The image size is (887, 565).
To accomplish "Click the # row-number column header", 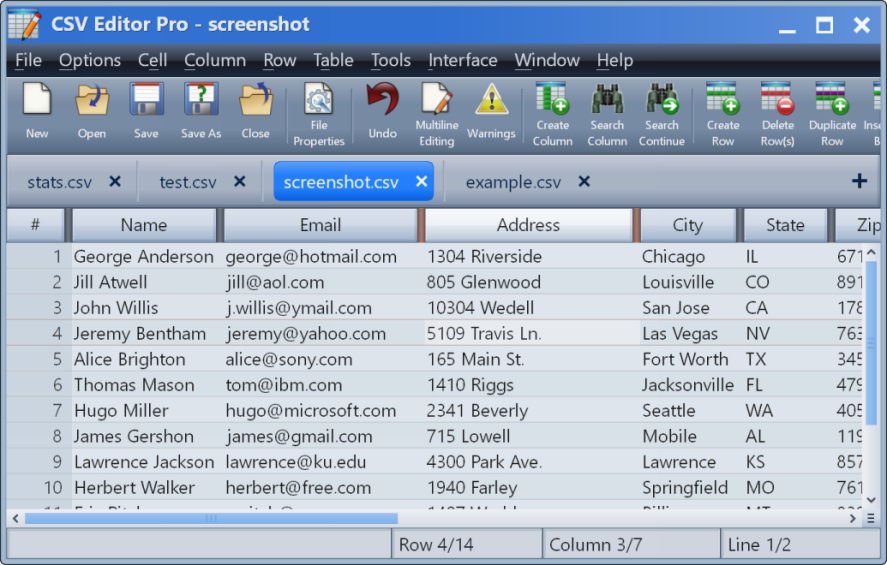I will click(x=35, y=225).
